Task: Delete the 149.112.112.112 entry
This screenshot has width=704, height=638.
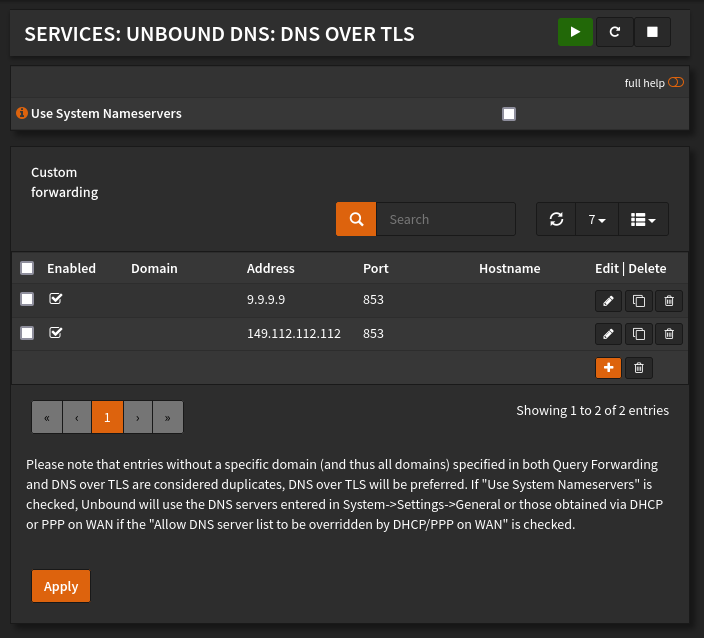Action: click(669, 334)
